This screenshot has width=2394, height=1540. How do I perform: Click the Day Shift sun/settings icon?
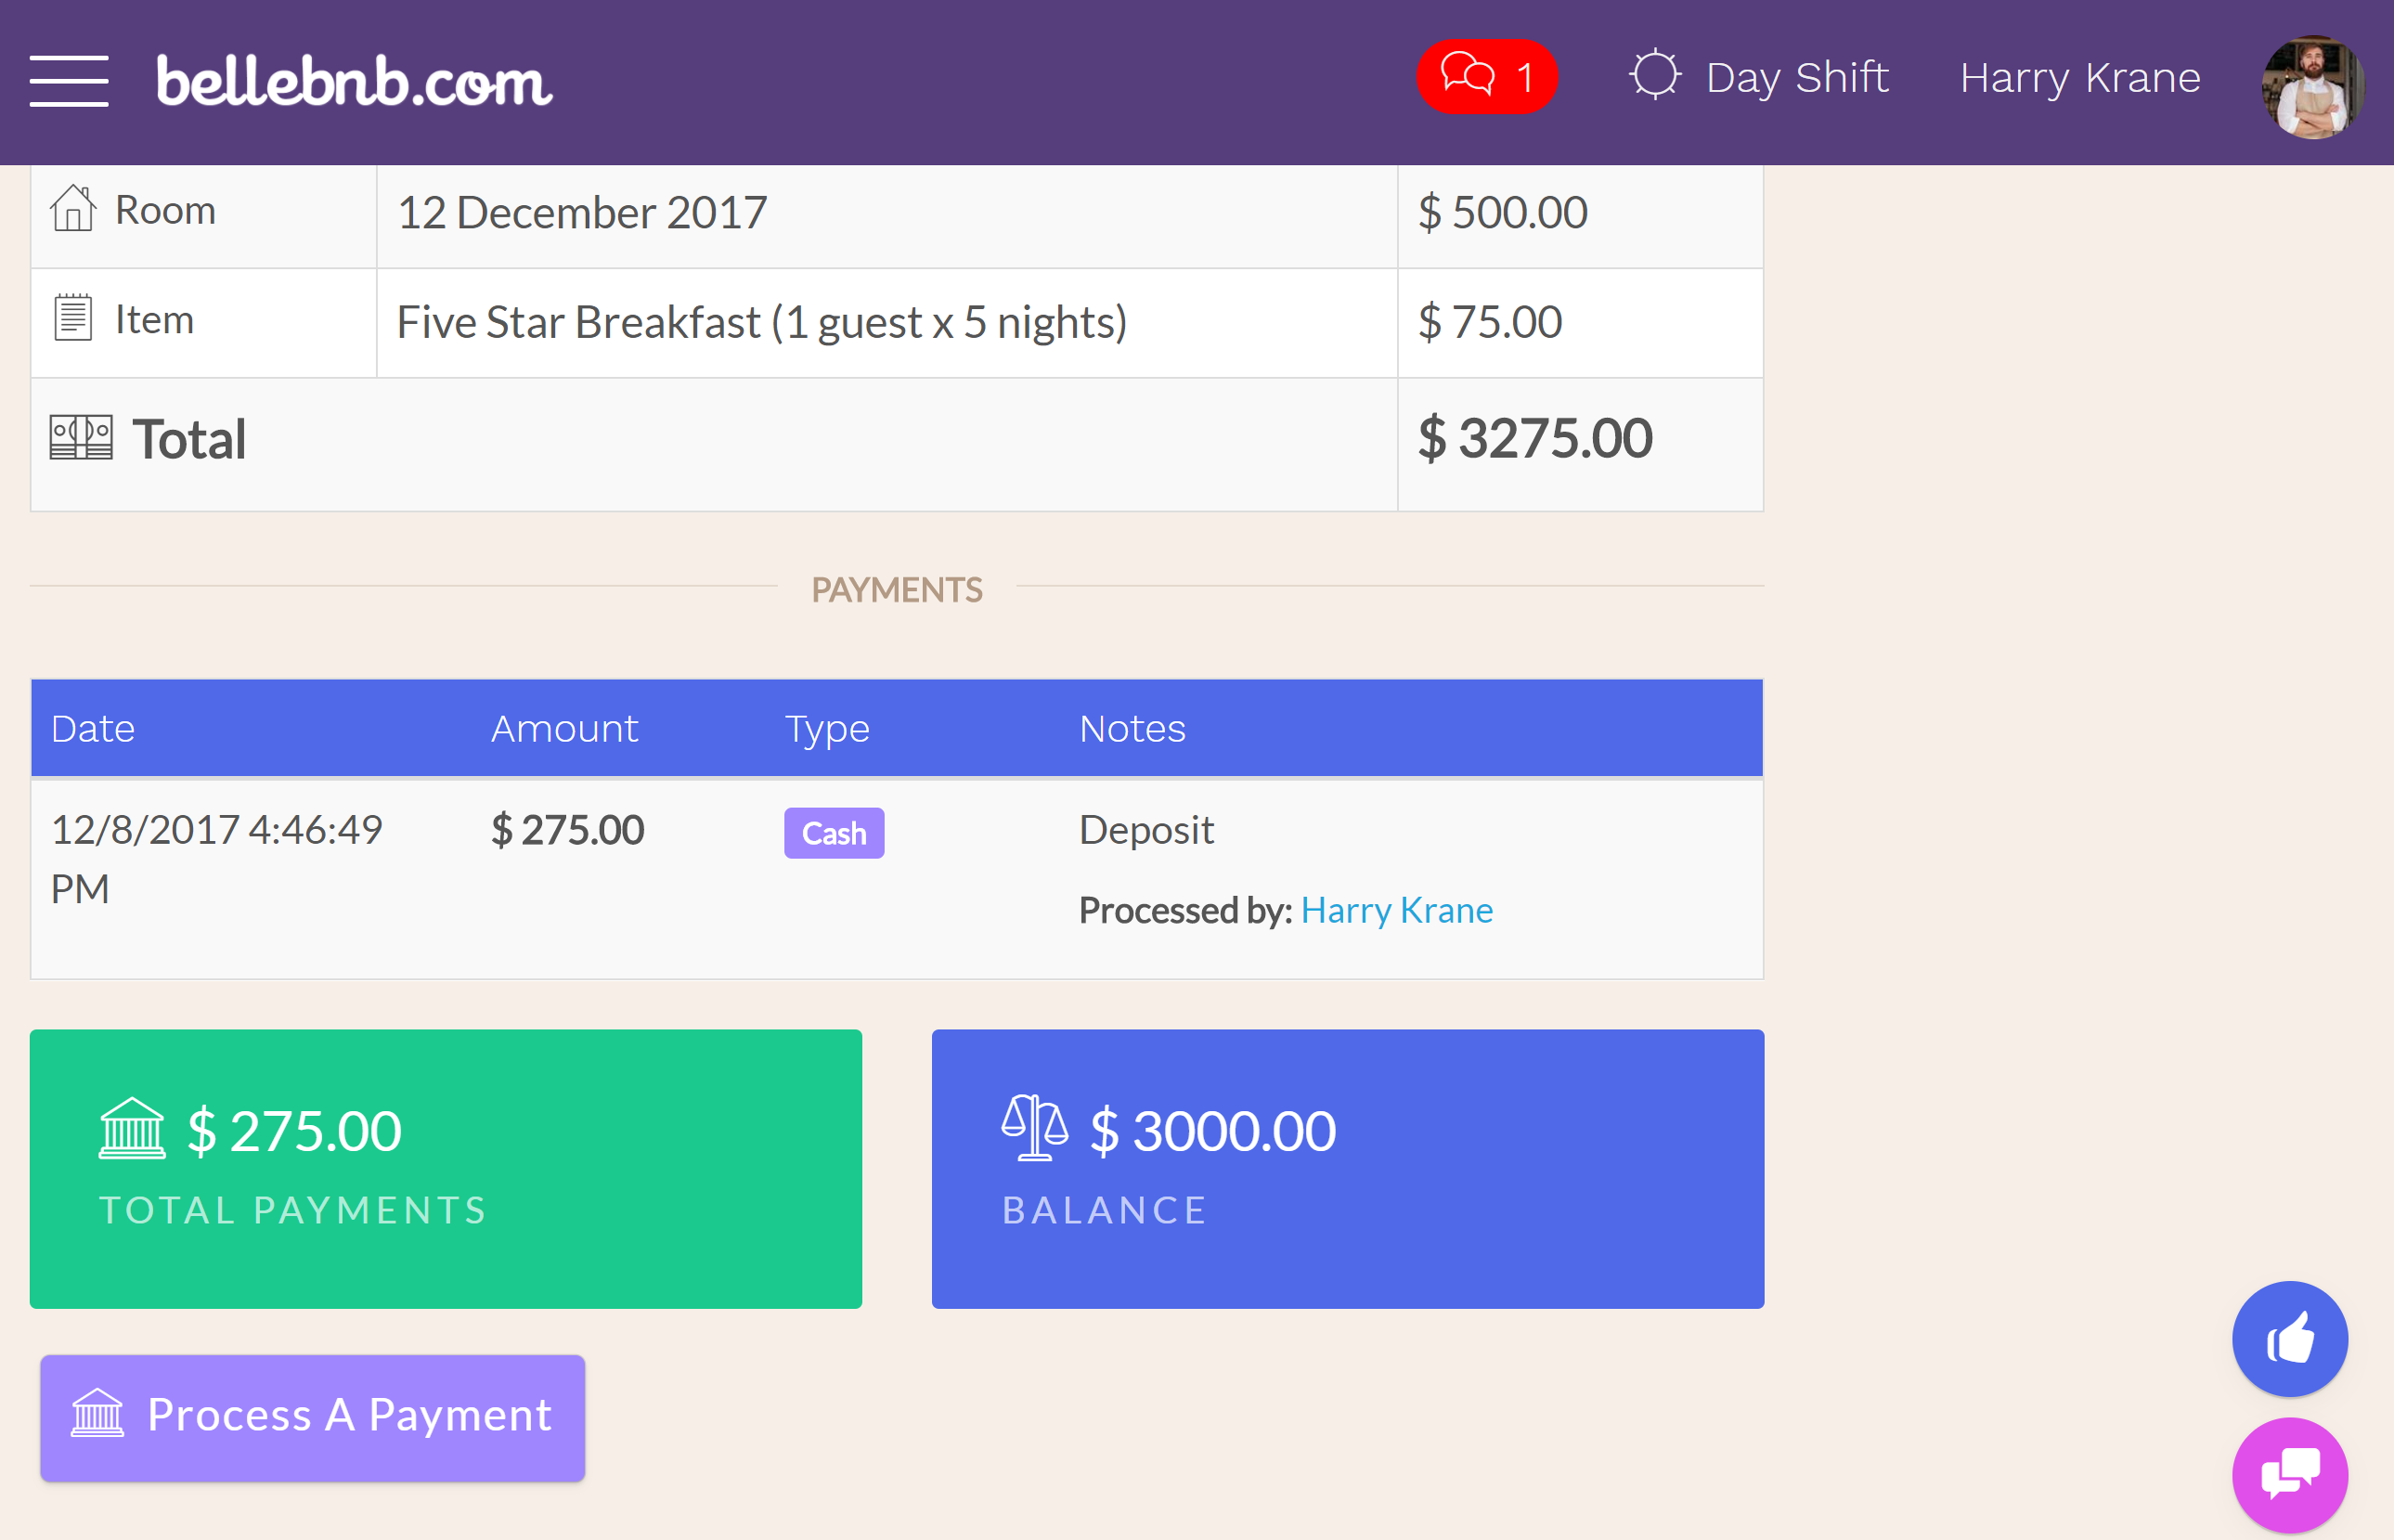(x=1652, y=77)
